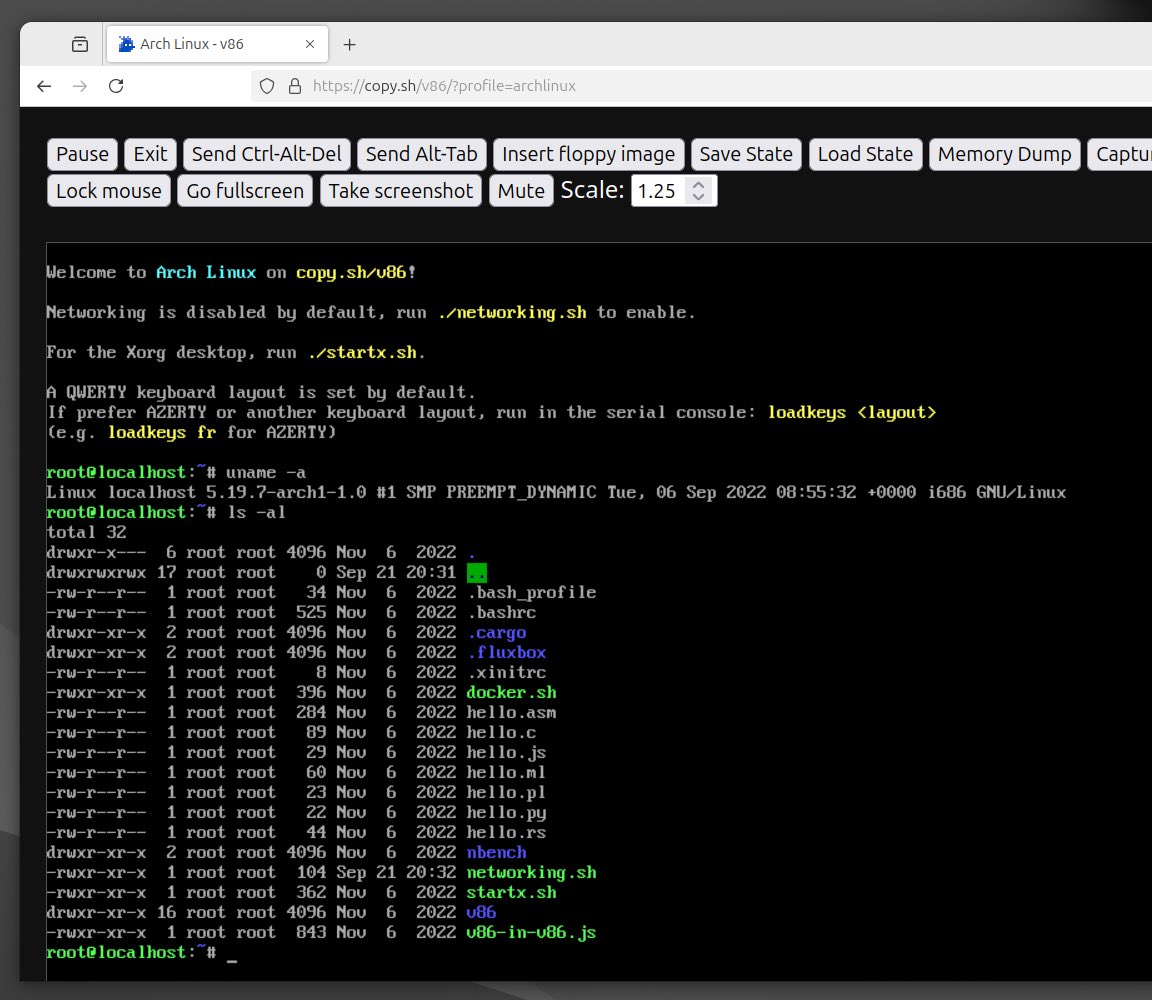Screen dimensions: 1152x1000
Task: Click the forward navigation arrow
Action: pos(80,86)
